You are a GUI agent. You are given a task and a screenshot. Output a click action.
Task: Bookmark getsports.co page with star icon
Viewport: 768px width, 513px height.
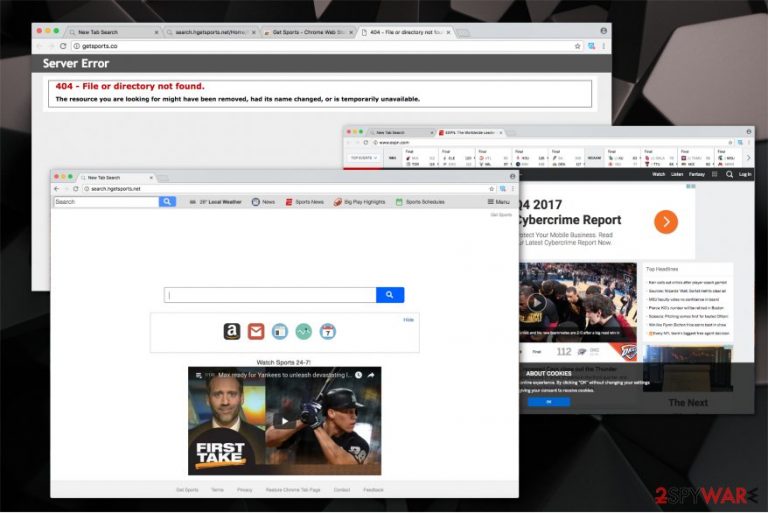(577, 46)
